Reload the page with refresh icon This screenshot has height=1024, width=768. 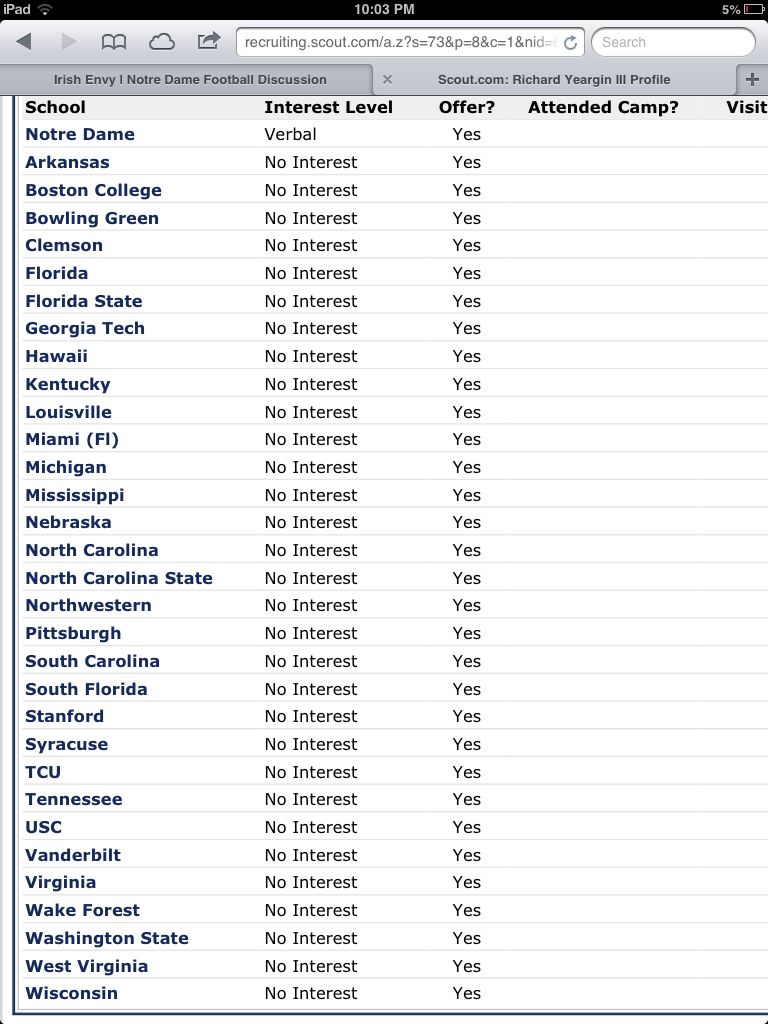(570, 43)
